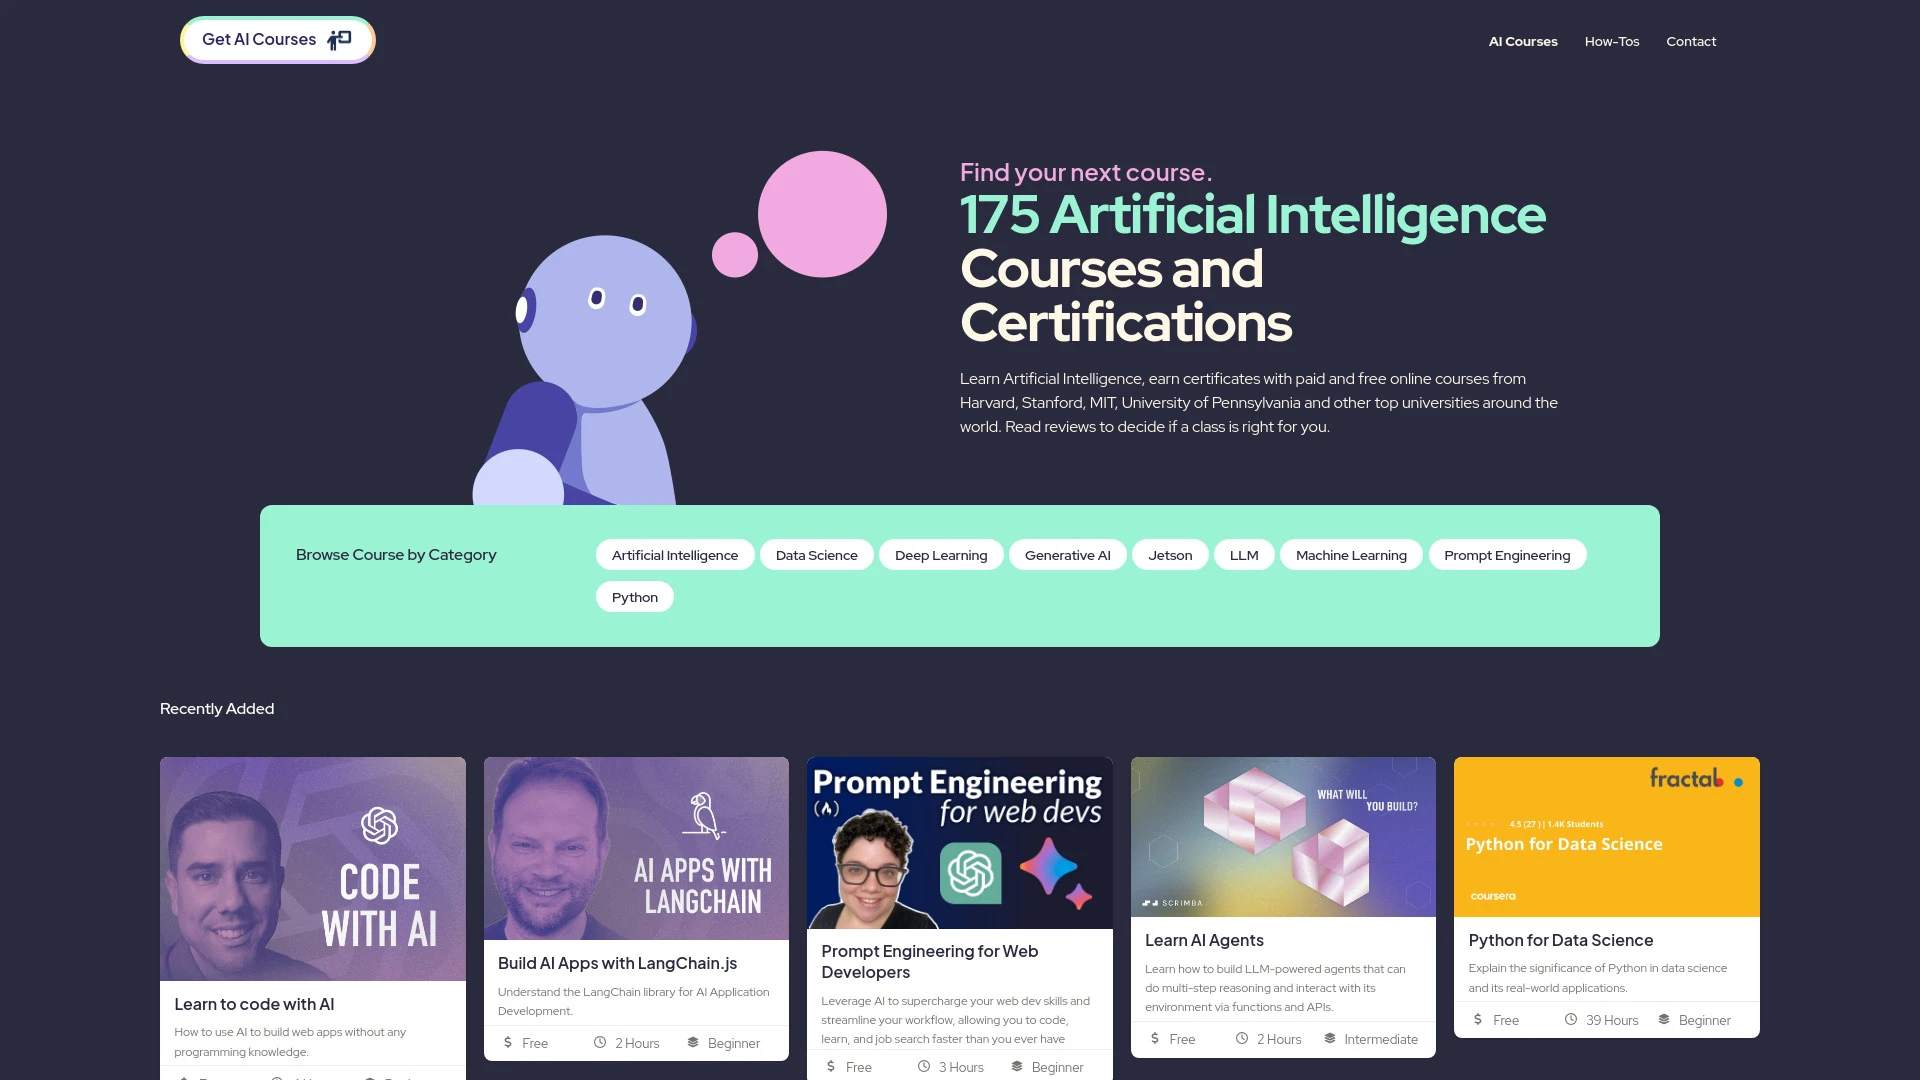Viewport: 1920px width, 1080px height.
Task: Click the LLM category tag
Action: [1244, 554]
